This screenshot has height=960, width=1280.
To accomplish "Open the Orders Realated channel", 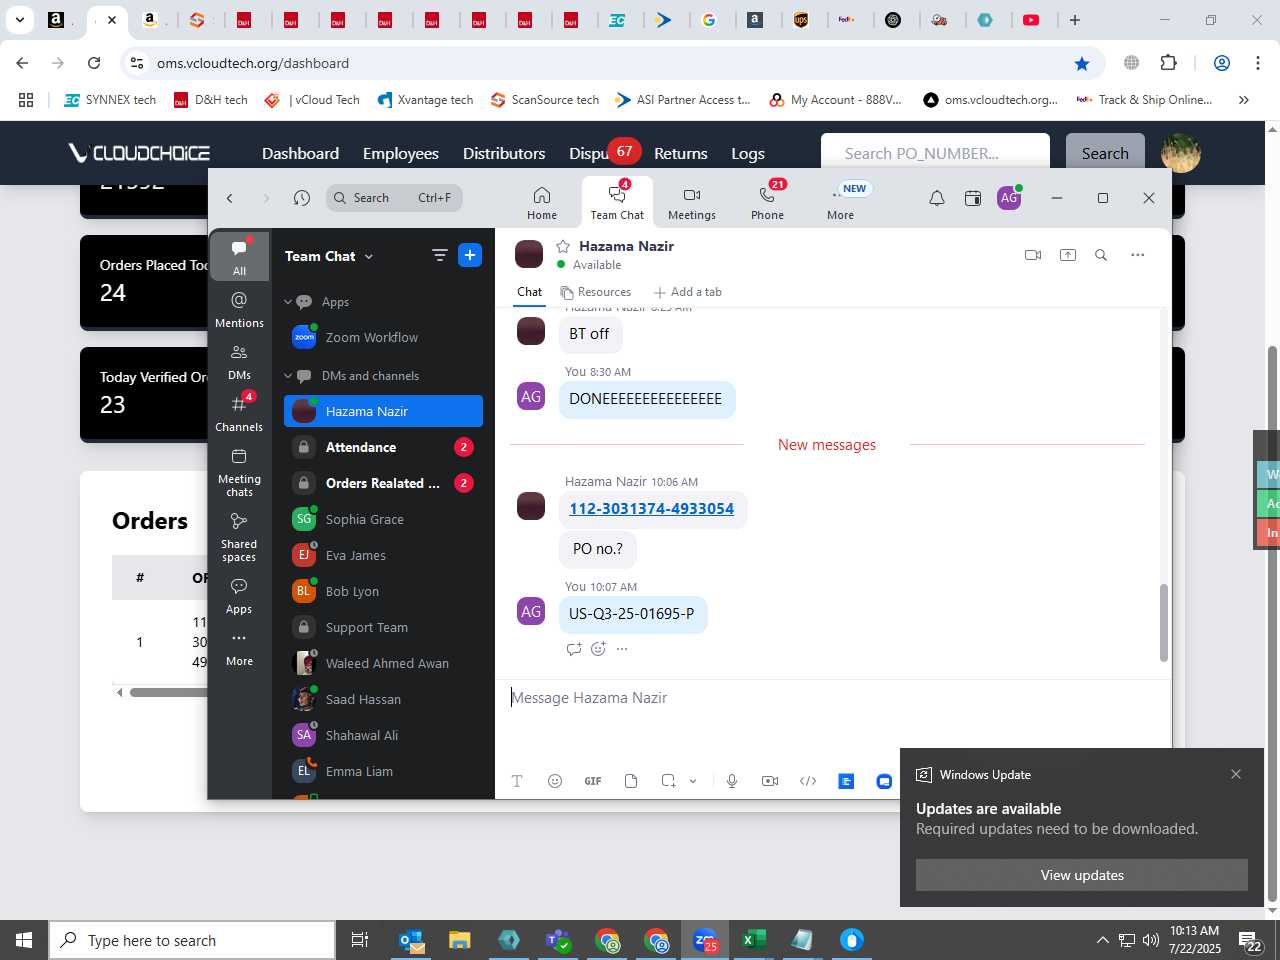I will pyautogui.click(x=383, y=483).
